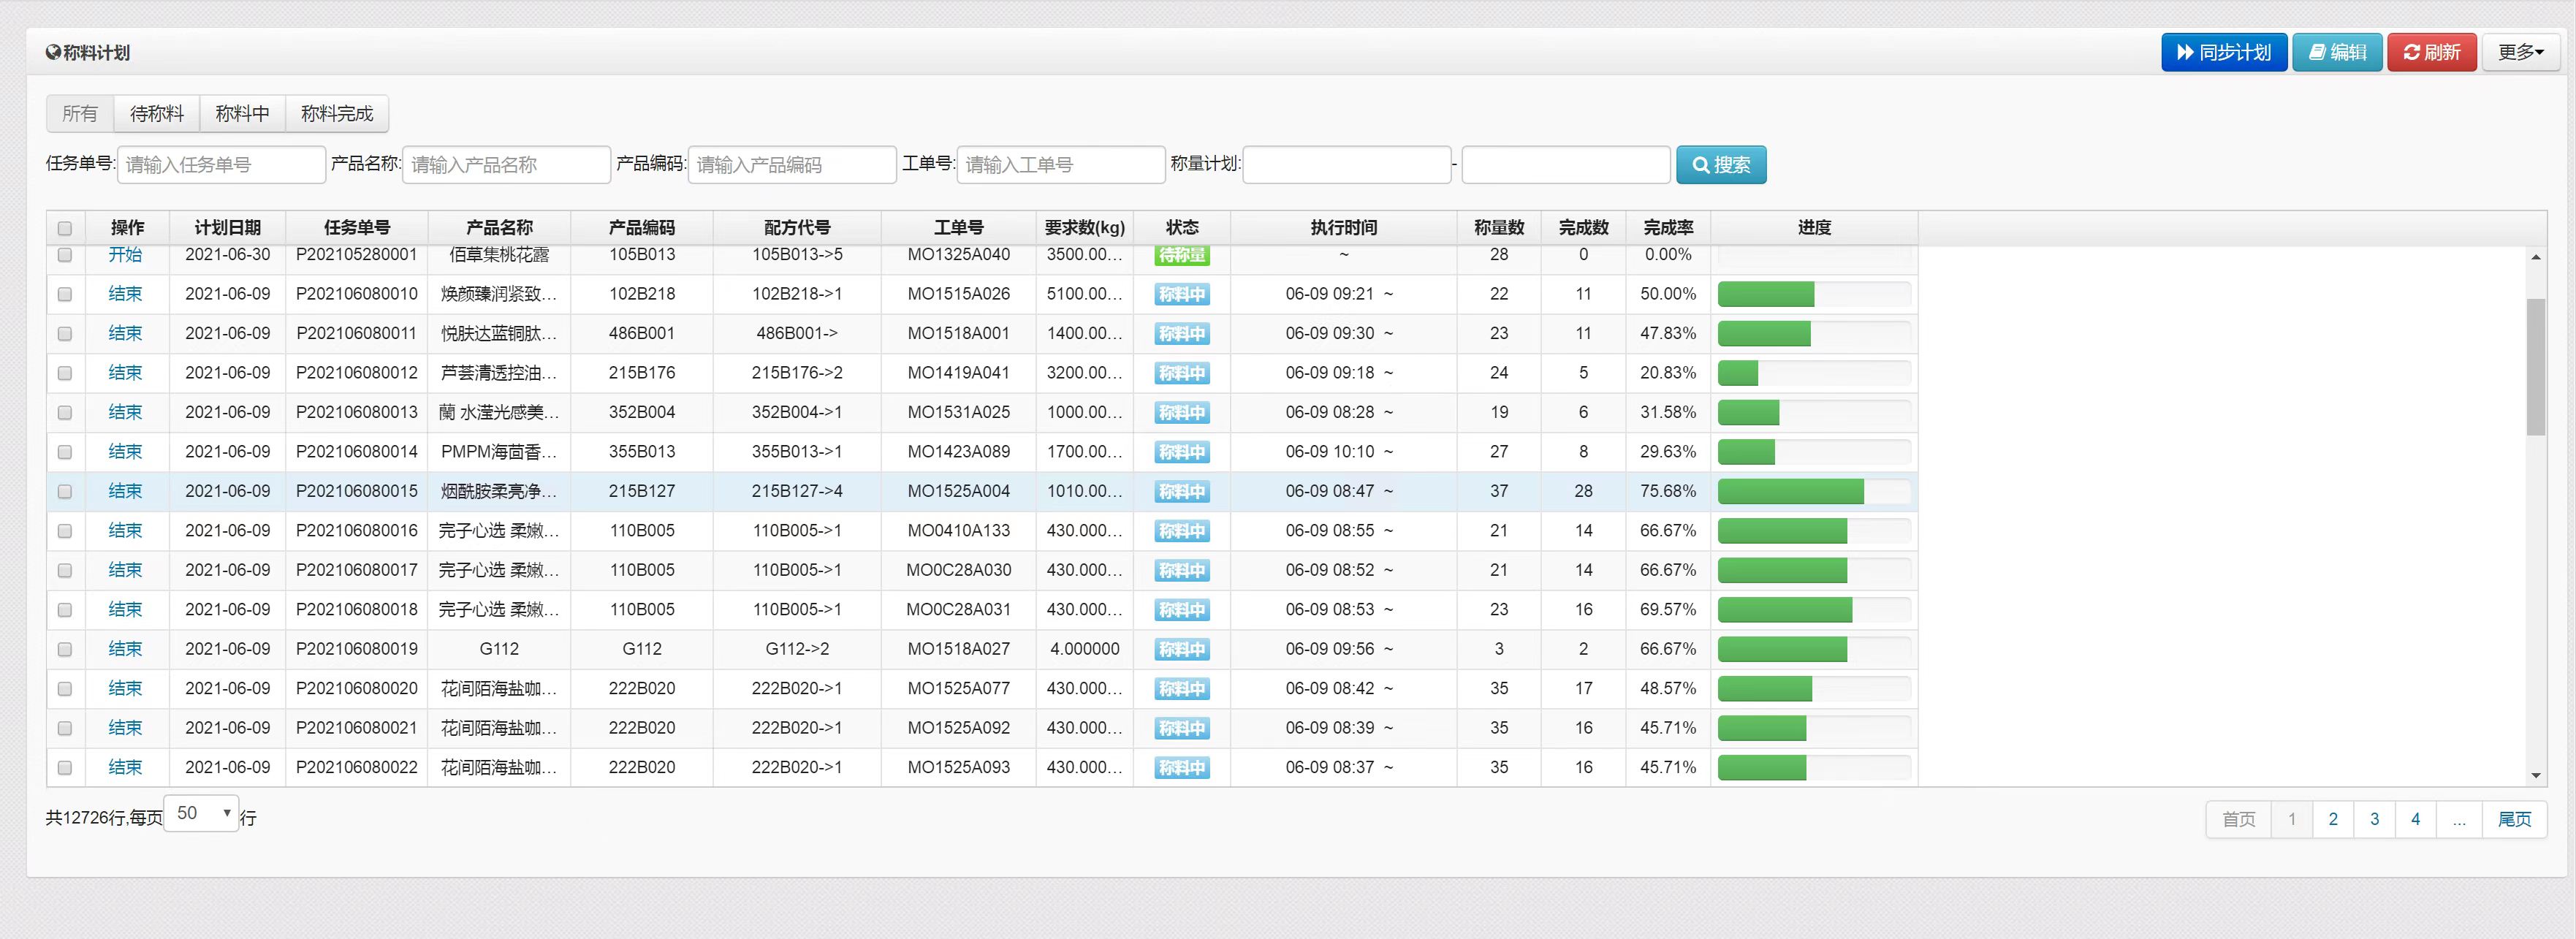
Task: Click formula cell 215B127->4
Action: [x=797, y=491]
